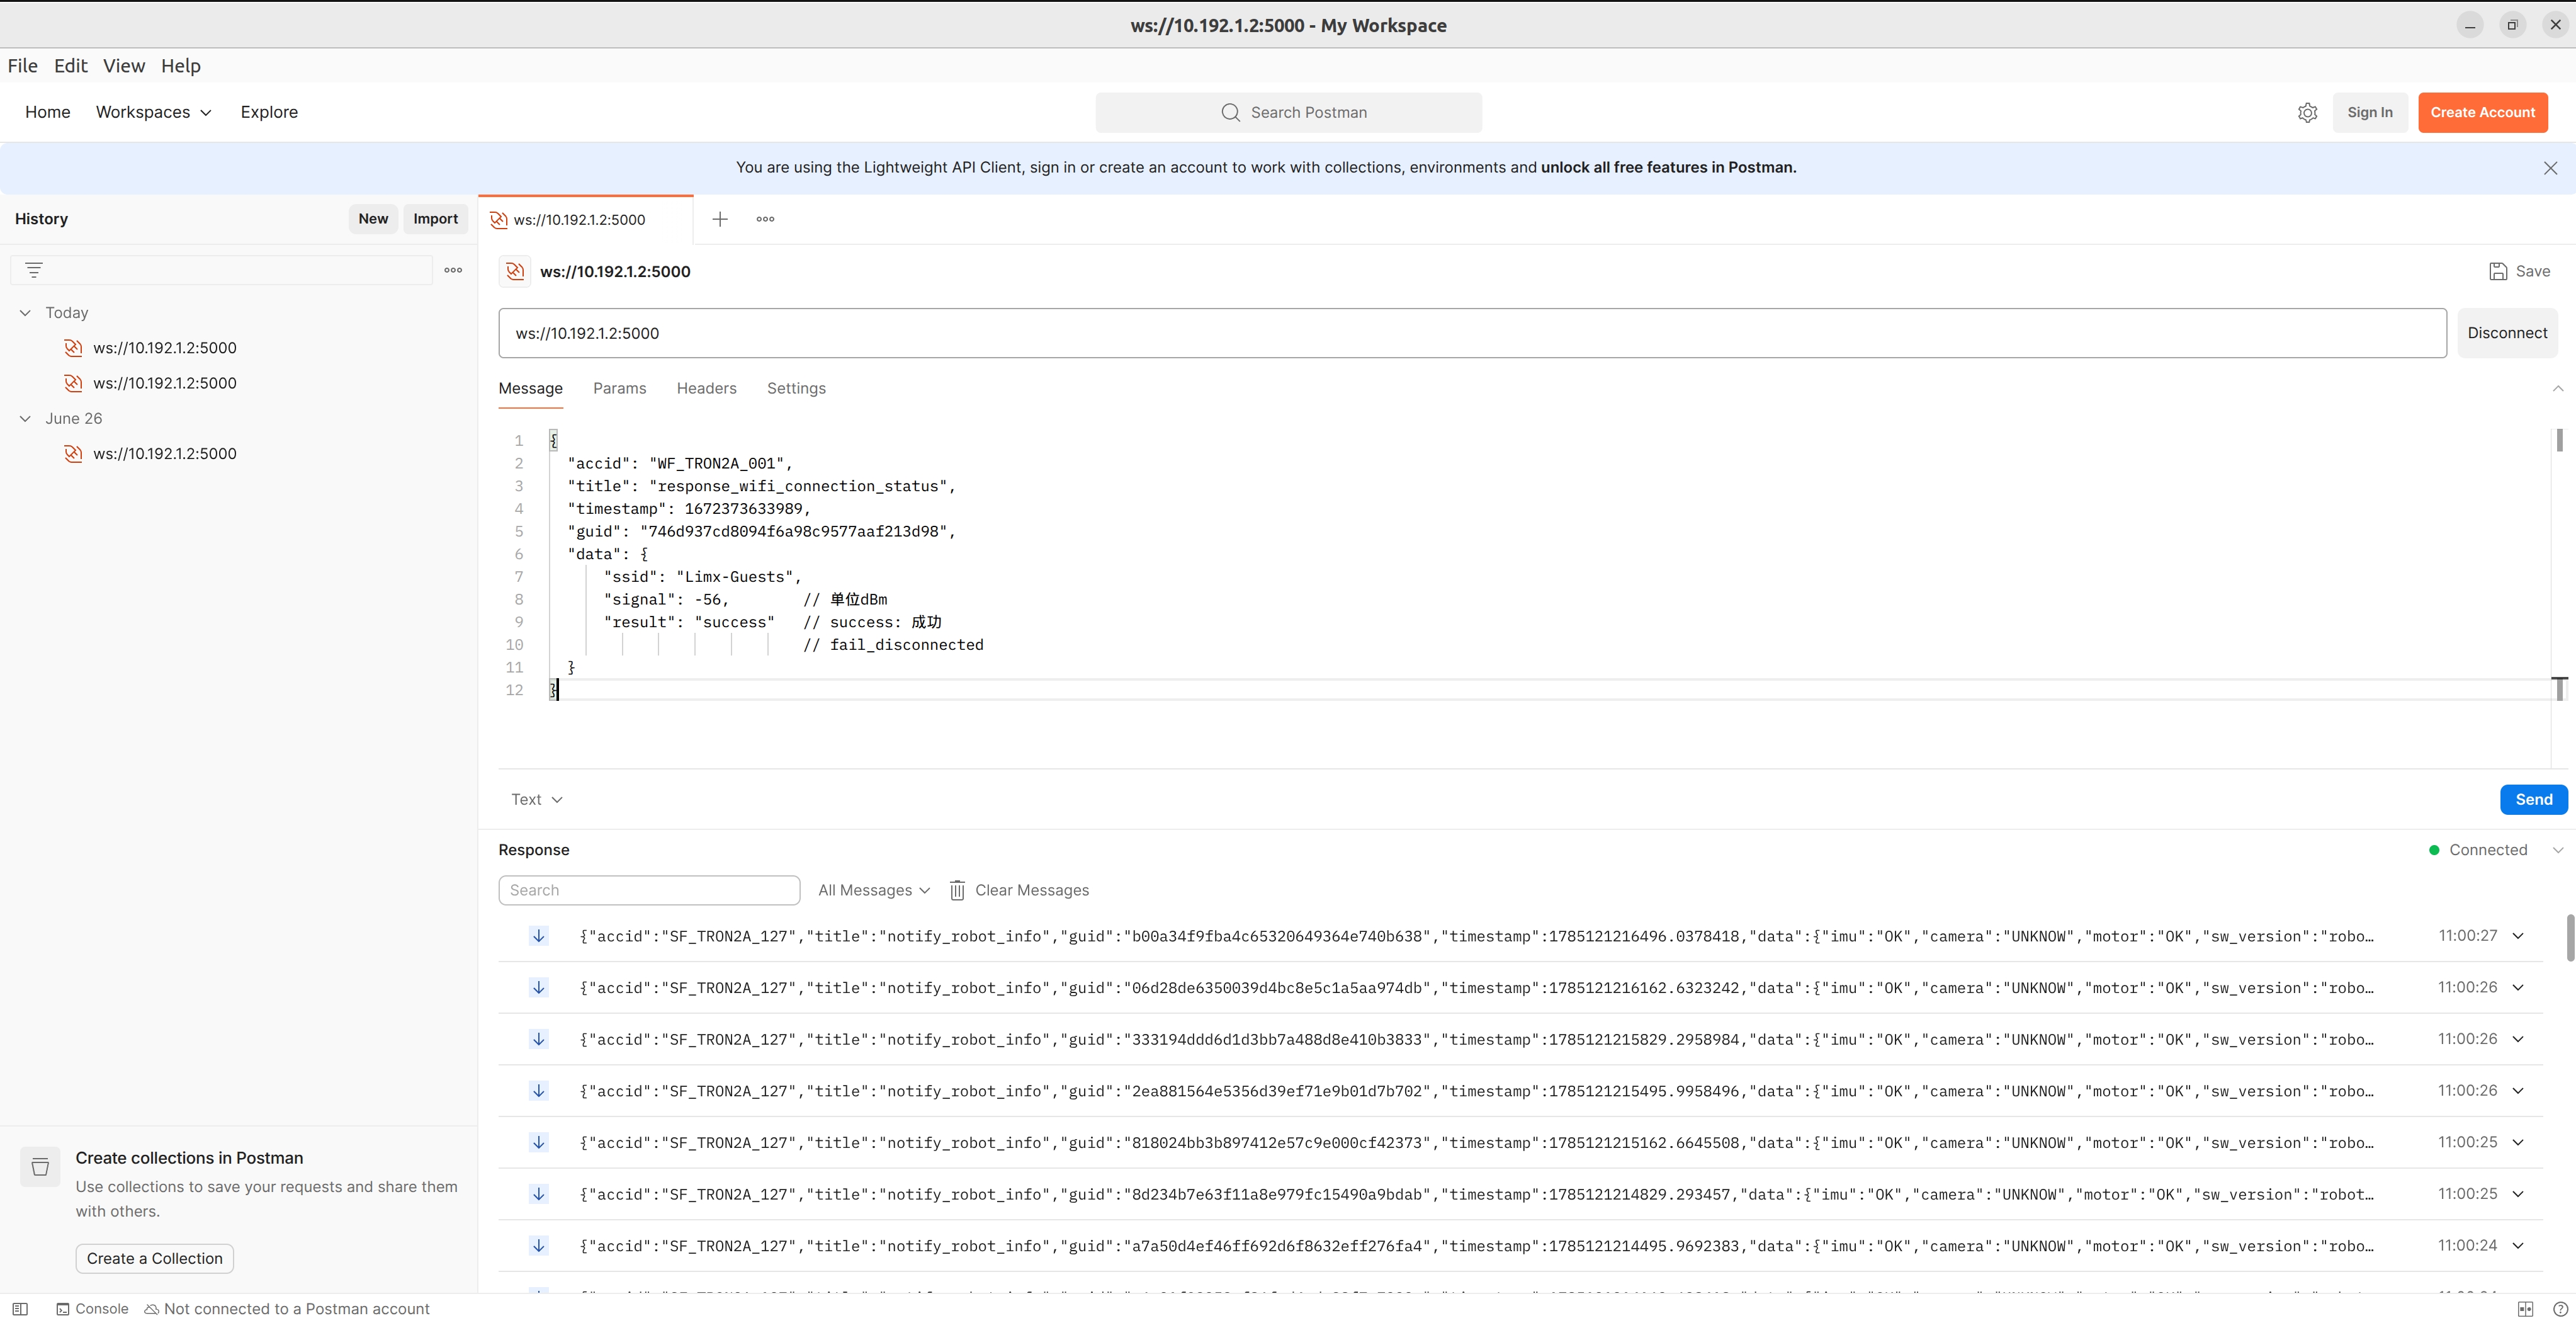
Task: Open the All Messages filter dropdown
Action: [x=874, y=890]
